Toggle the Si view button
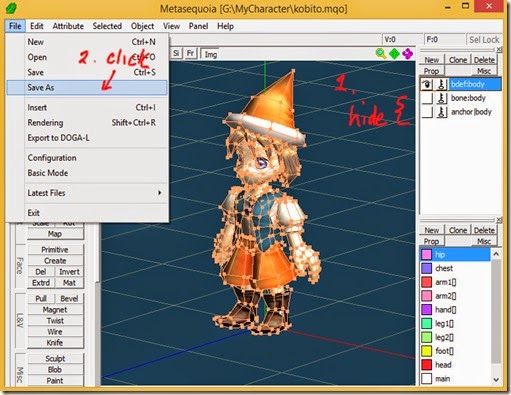Screen dimensions: 511x395 tap(176, 53)
